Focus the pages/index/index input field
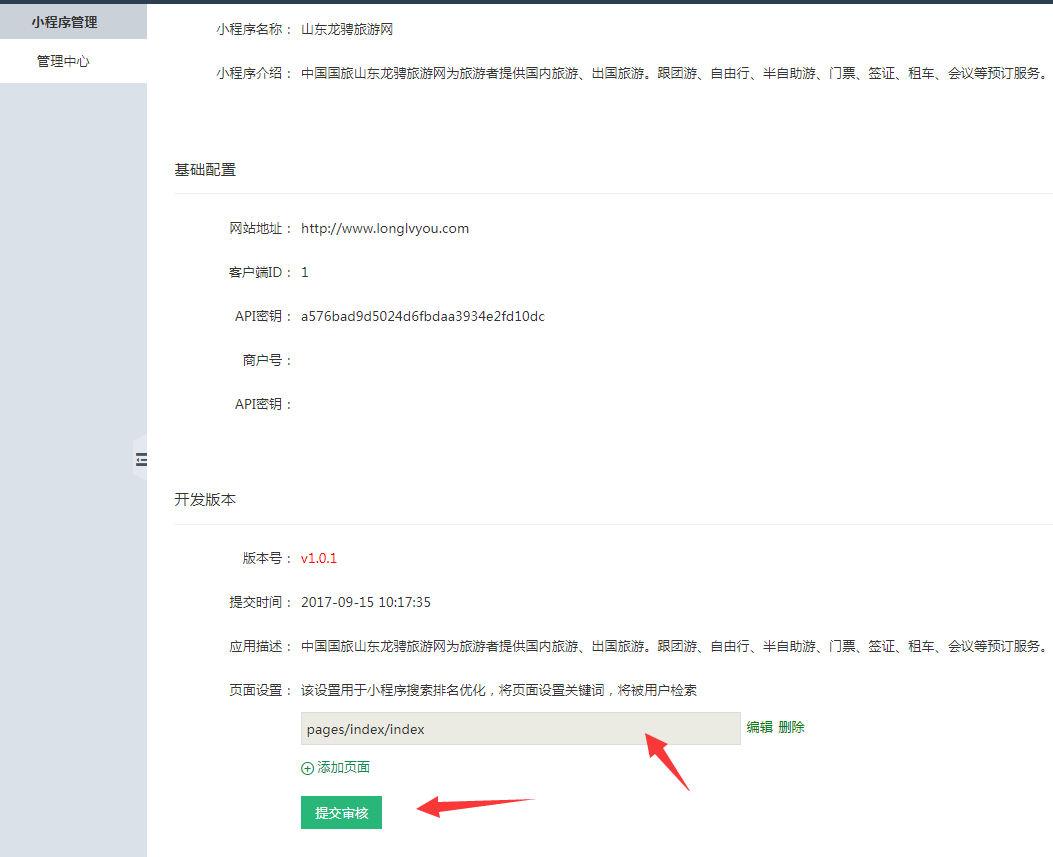Image resolution: width=1053 pixels, height=857 pixels. 520,729
